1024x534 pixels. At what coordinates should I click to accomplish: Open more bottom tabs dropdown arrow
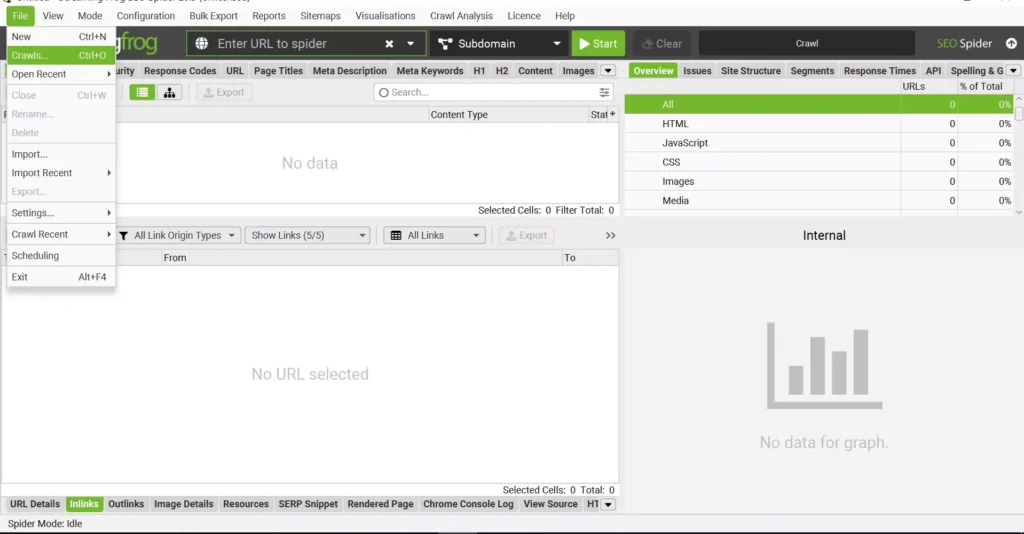(x=608, y=504)
